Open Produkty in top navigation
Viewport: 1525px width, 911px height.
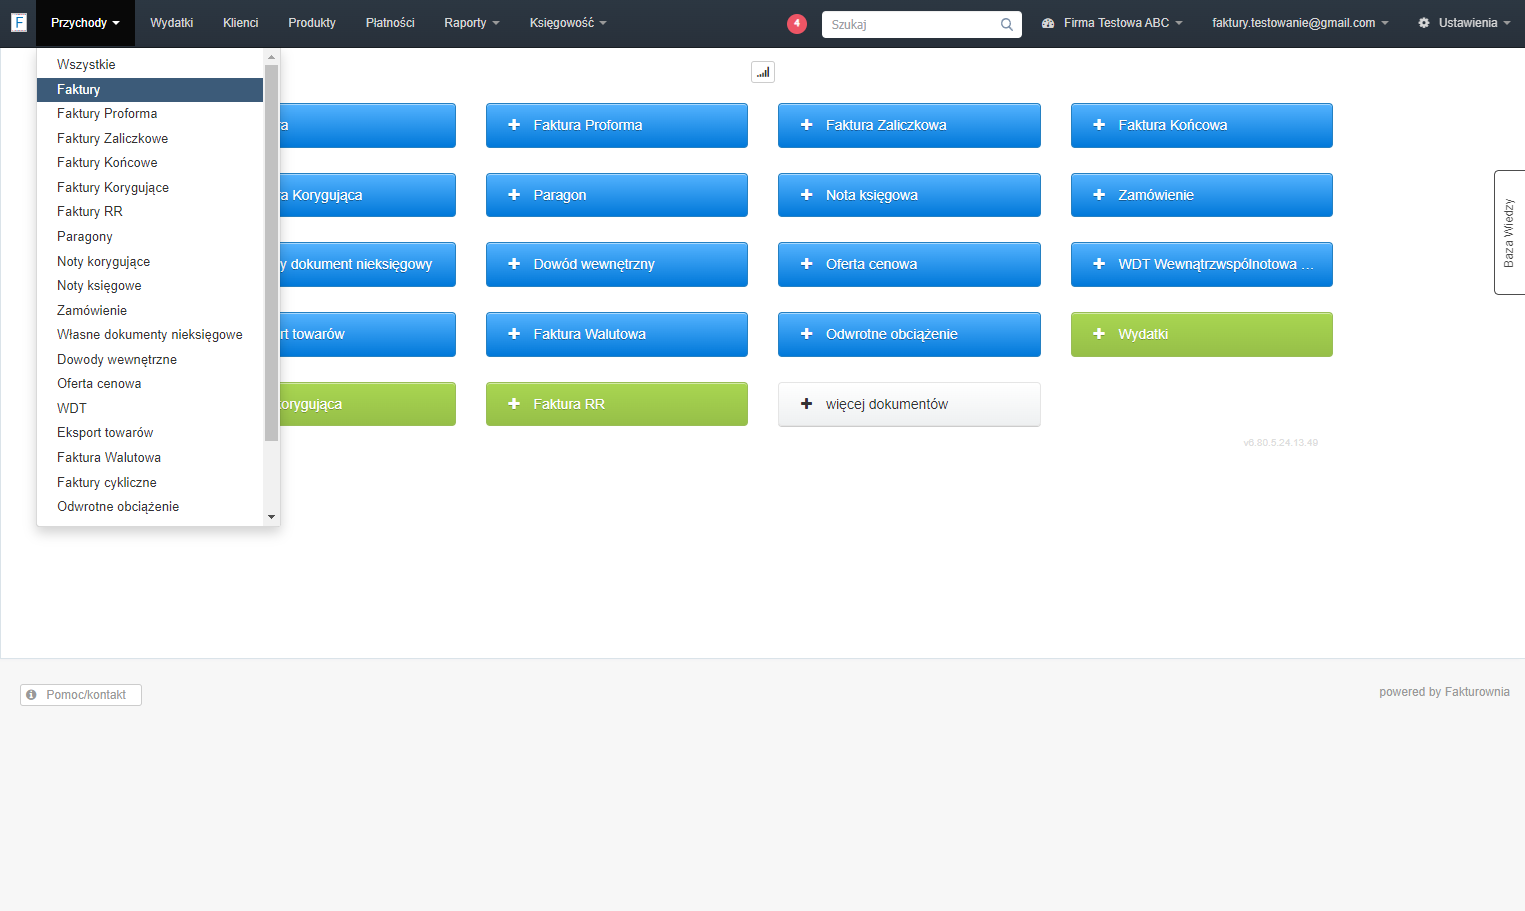point(312,23)
